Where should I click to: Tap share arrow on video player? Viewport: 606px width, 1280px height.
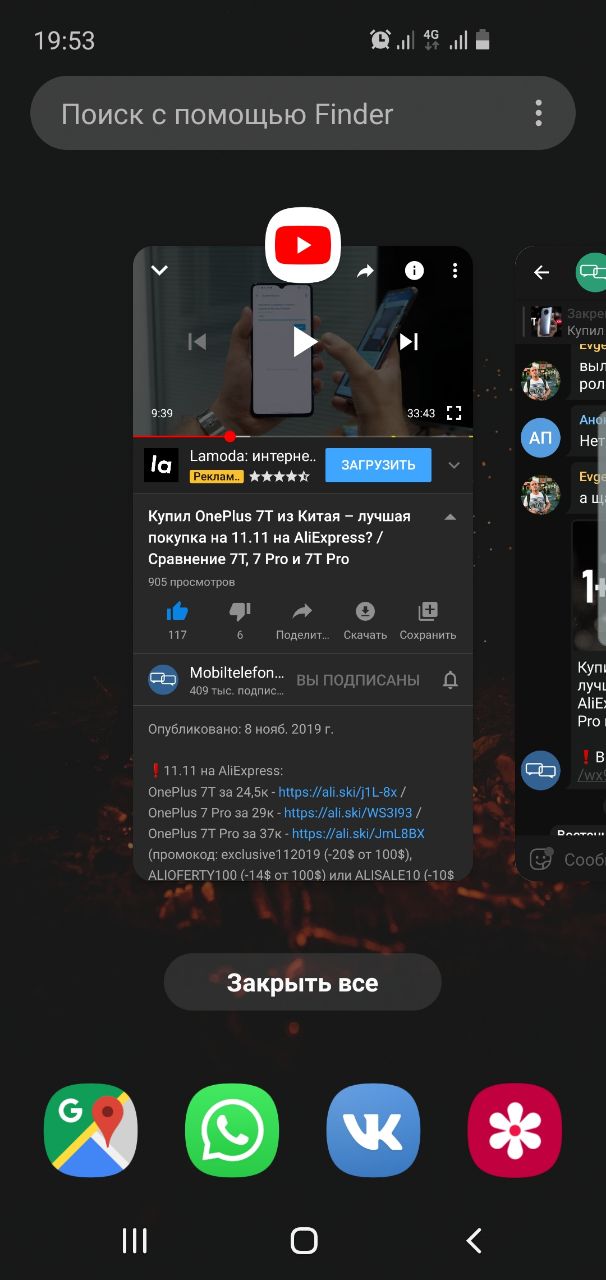coord(366,271)
